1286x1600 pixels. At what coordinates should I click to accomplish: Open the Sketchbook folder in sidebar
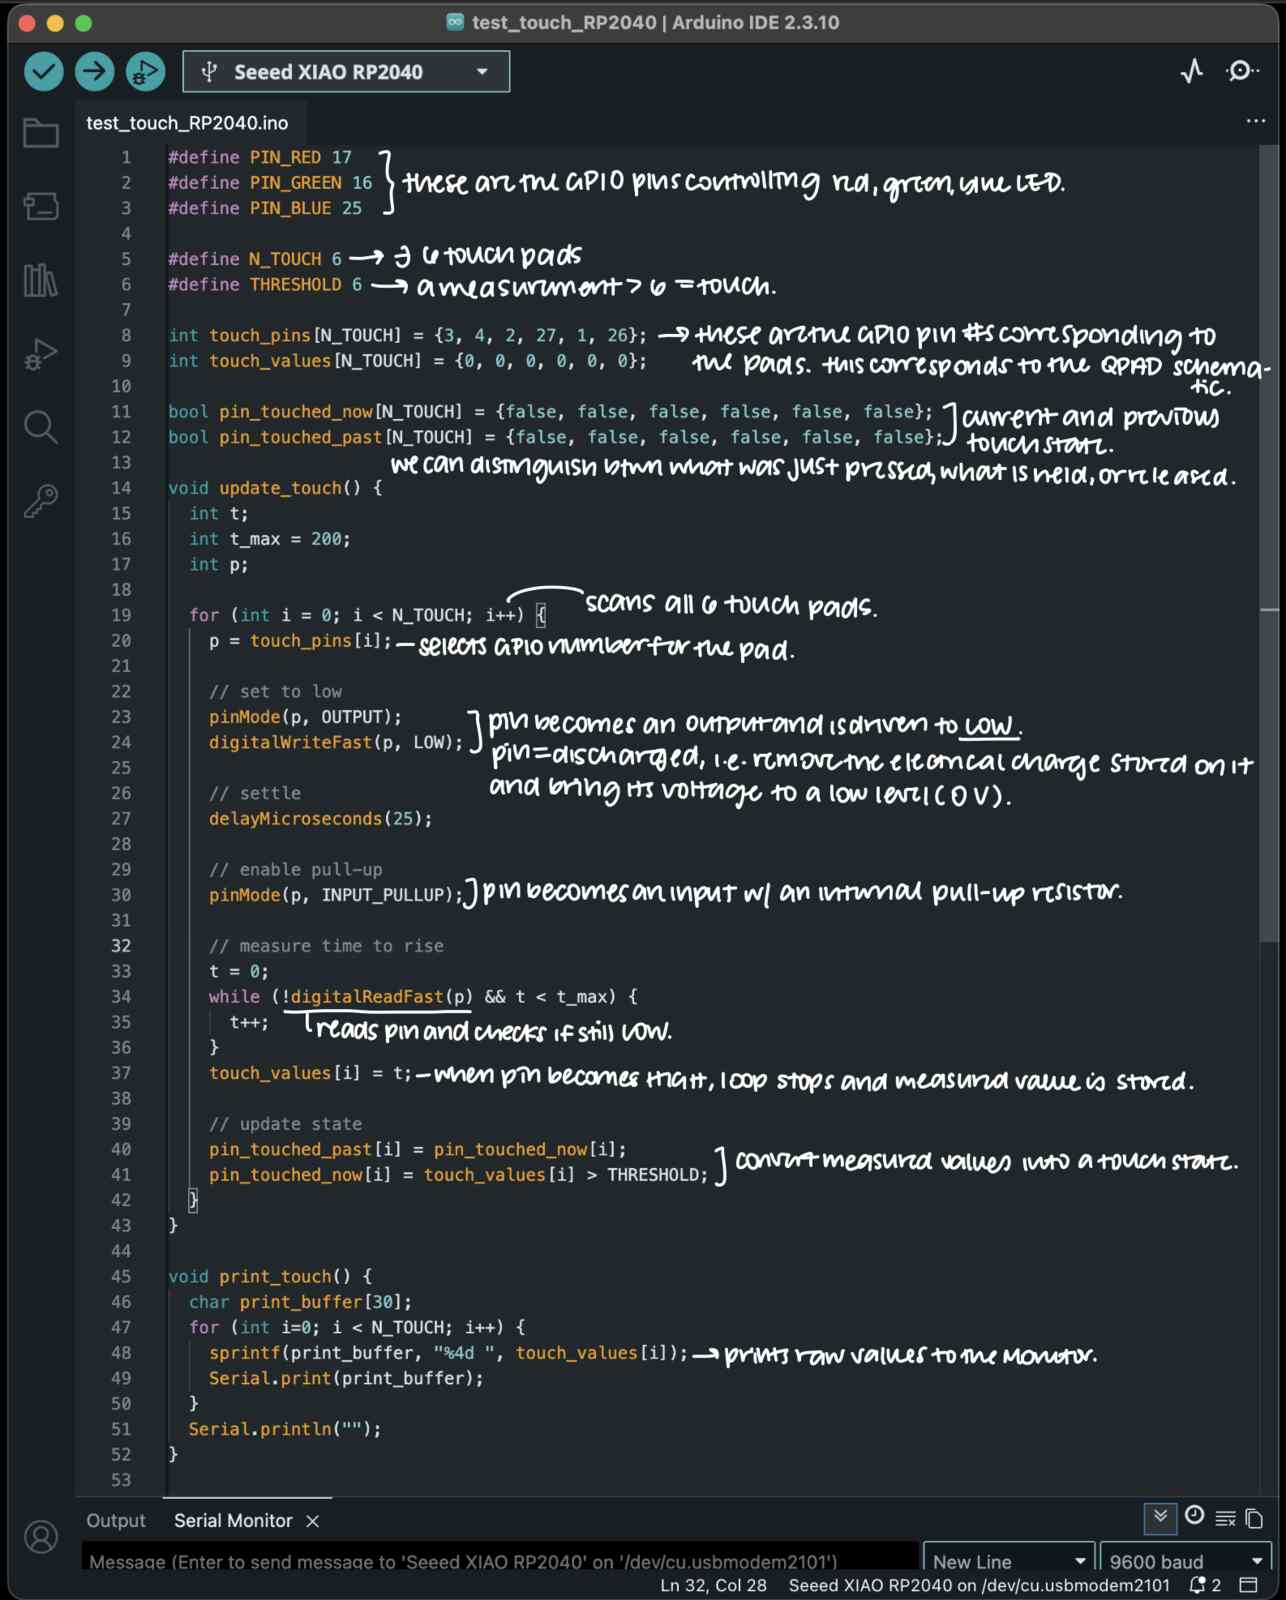(41, 133)
